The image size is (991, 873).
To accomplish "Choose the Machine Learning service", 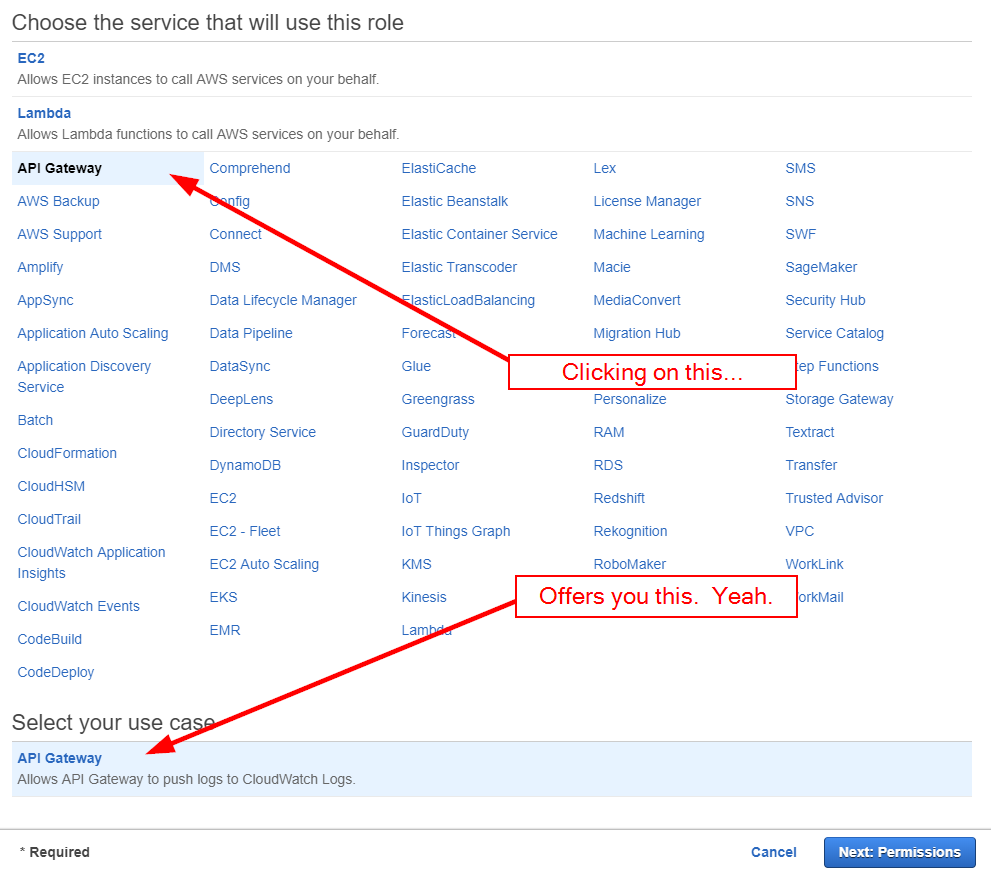I will pyautogui.click(x=648, y=234).
